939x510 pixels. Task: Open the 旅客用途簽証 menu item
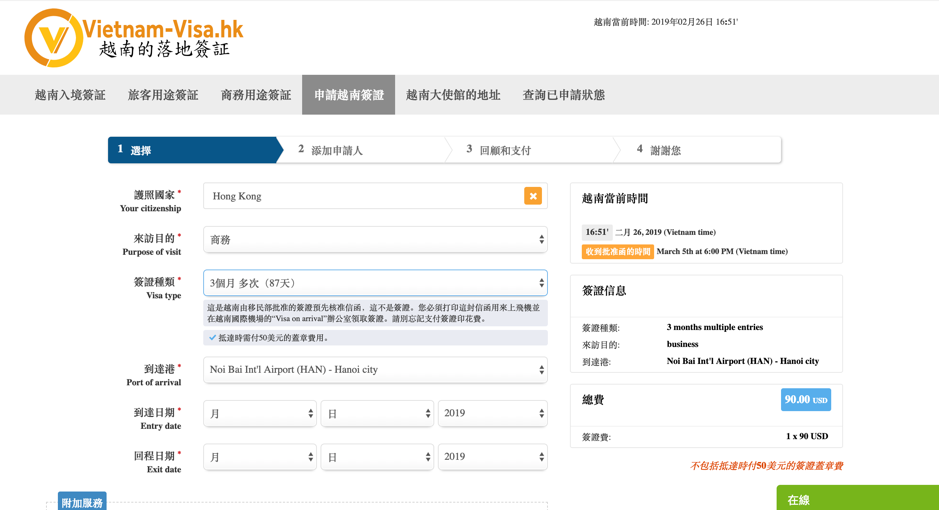[x=163, y=95]
